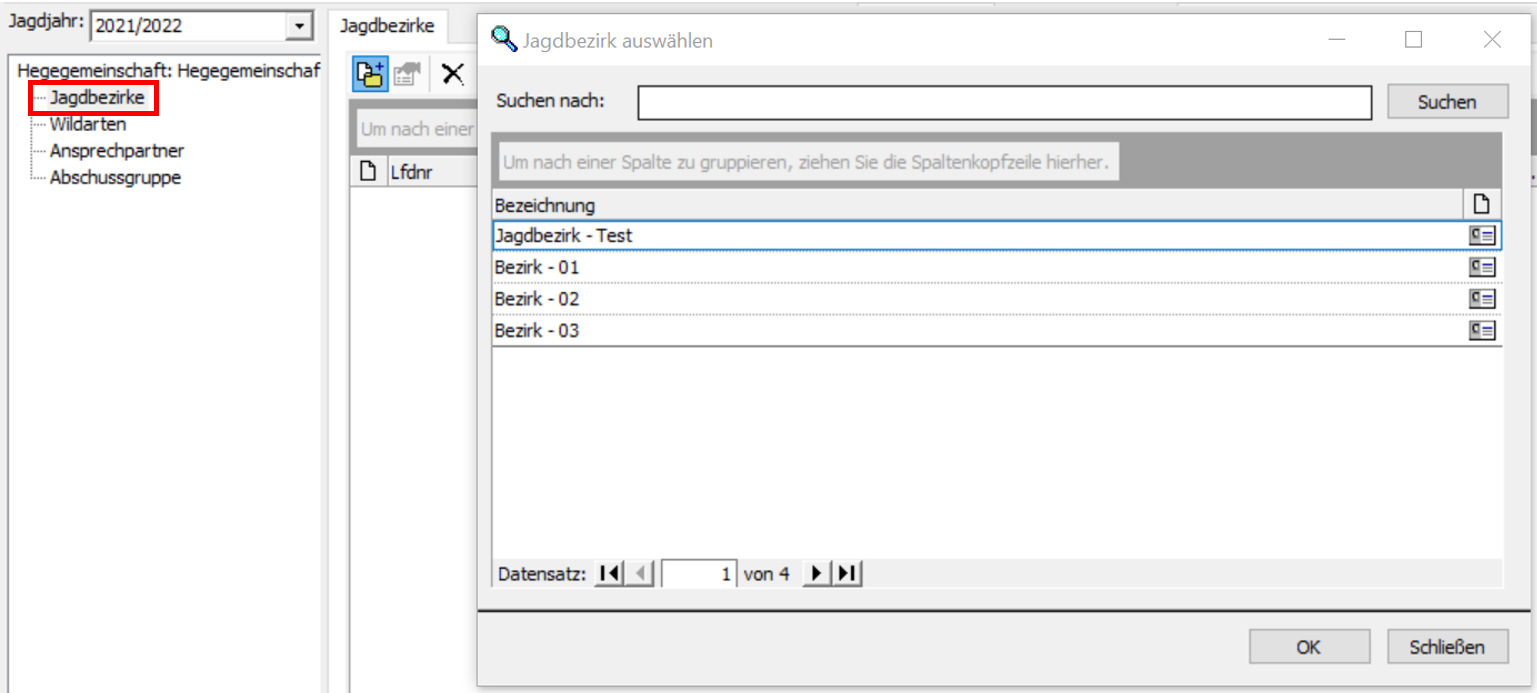Go to the next record in navigator

click(x=817, y=574)
